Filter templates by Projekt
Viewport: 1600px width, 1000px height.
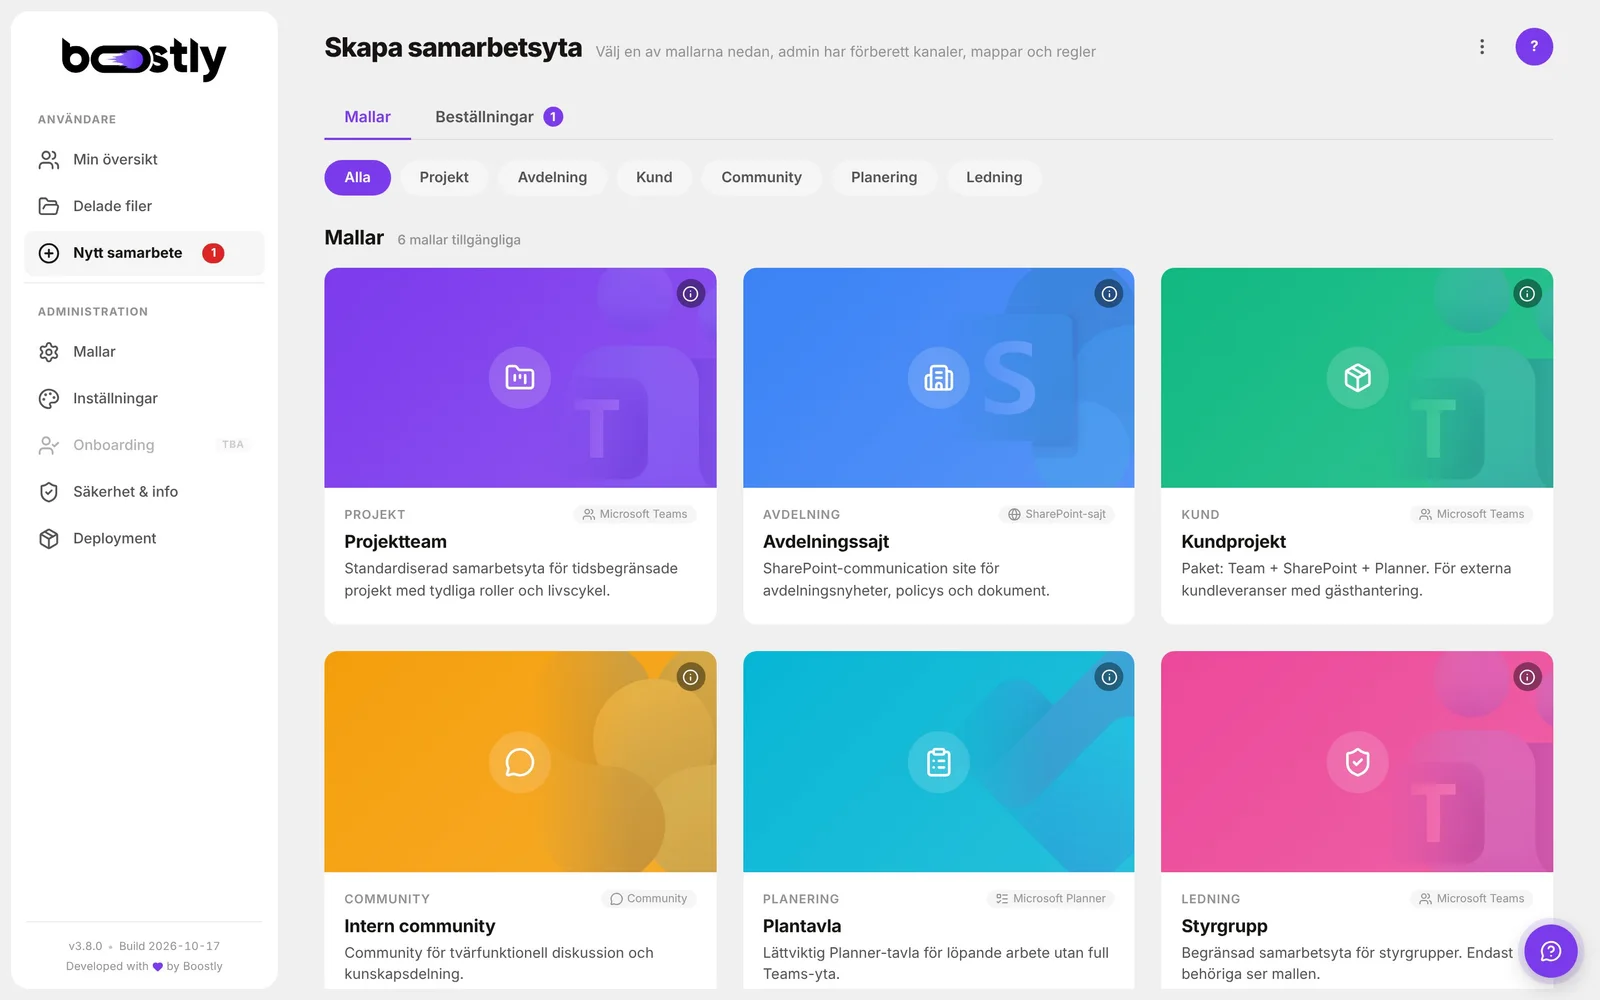point(444,177)
